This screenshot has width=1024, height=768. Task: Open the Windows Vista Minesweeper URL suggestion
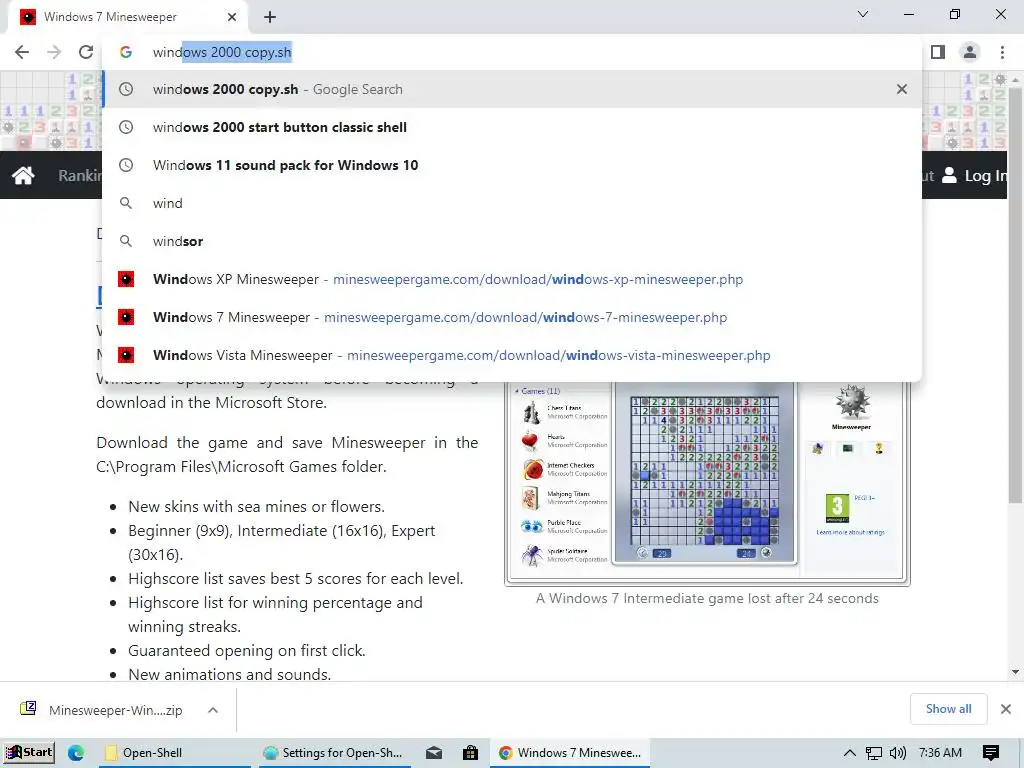[512, 355]
